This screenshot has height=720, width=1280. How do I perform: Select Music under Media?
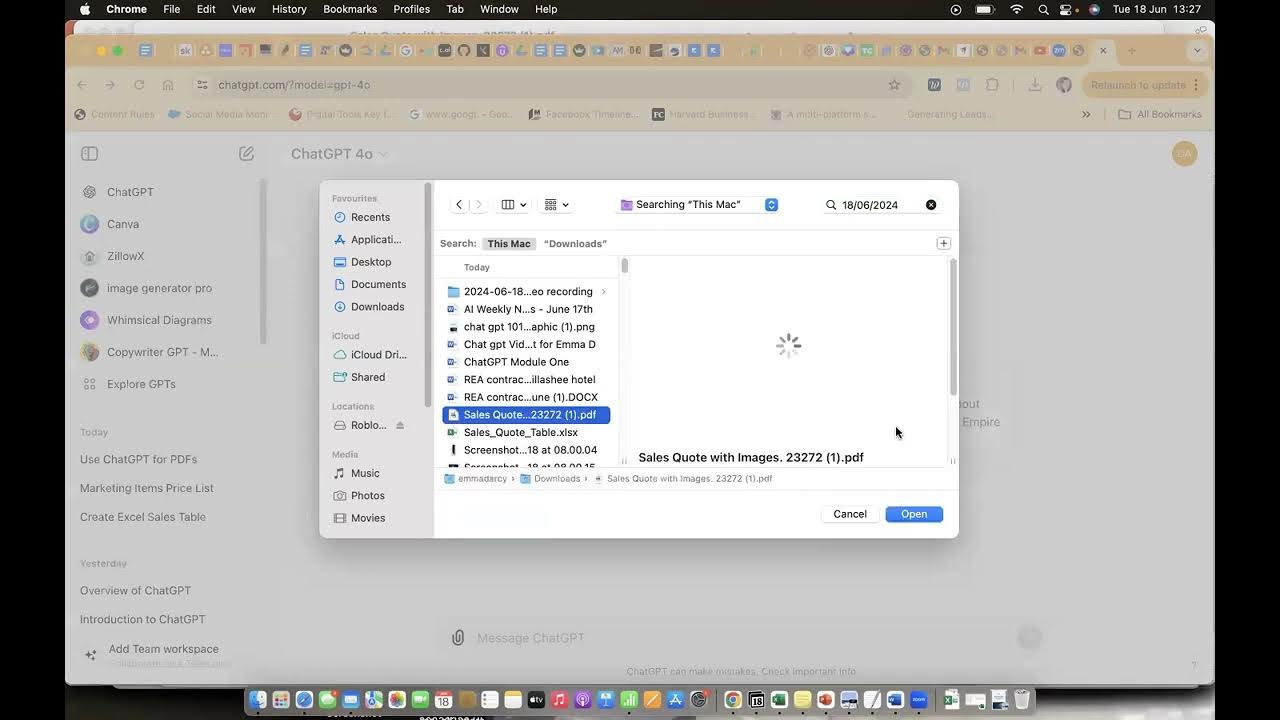(365, 473)
